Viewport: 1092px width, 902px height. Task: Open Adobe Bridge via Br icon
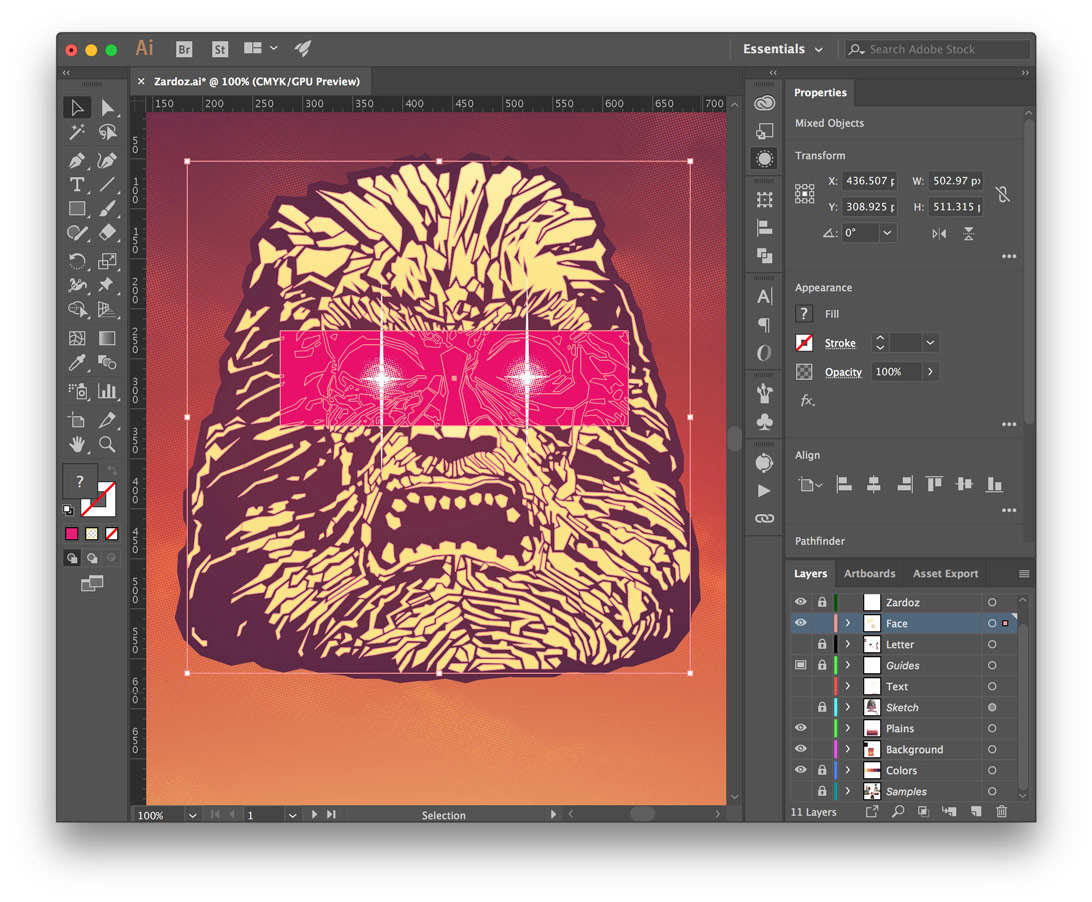click(184, 49)
